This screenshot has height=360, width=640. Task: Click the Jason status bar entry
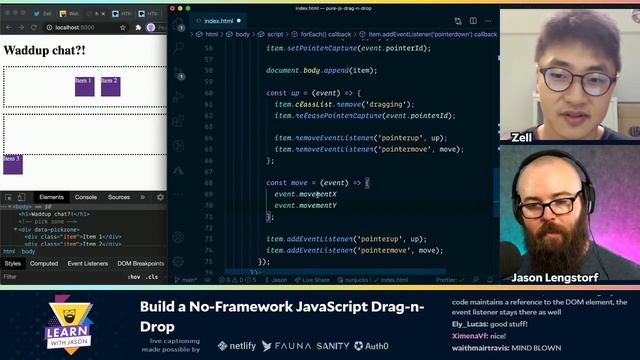tap(276, 280)
